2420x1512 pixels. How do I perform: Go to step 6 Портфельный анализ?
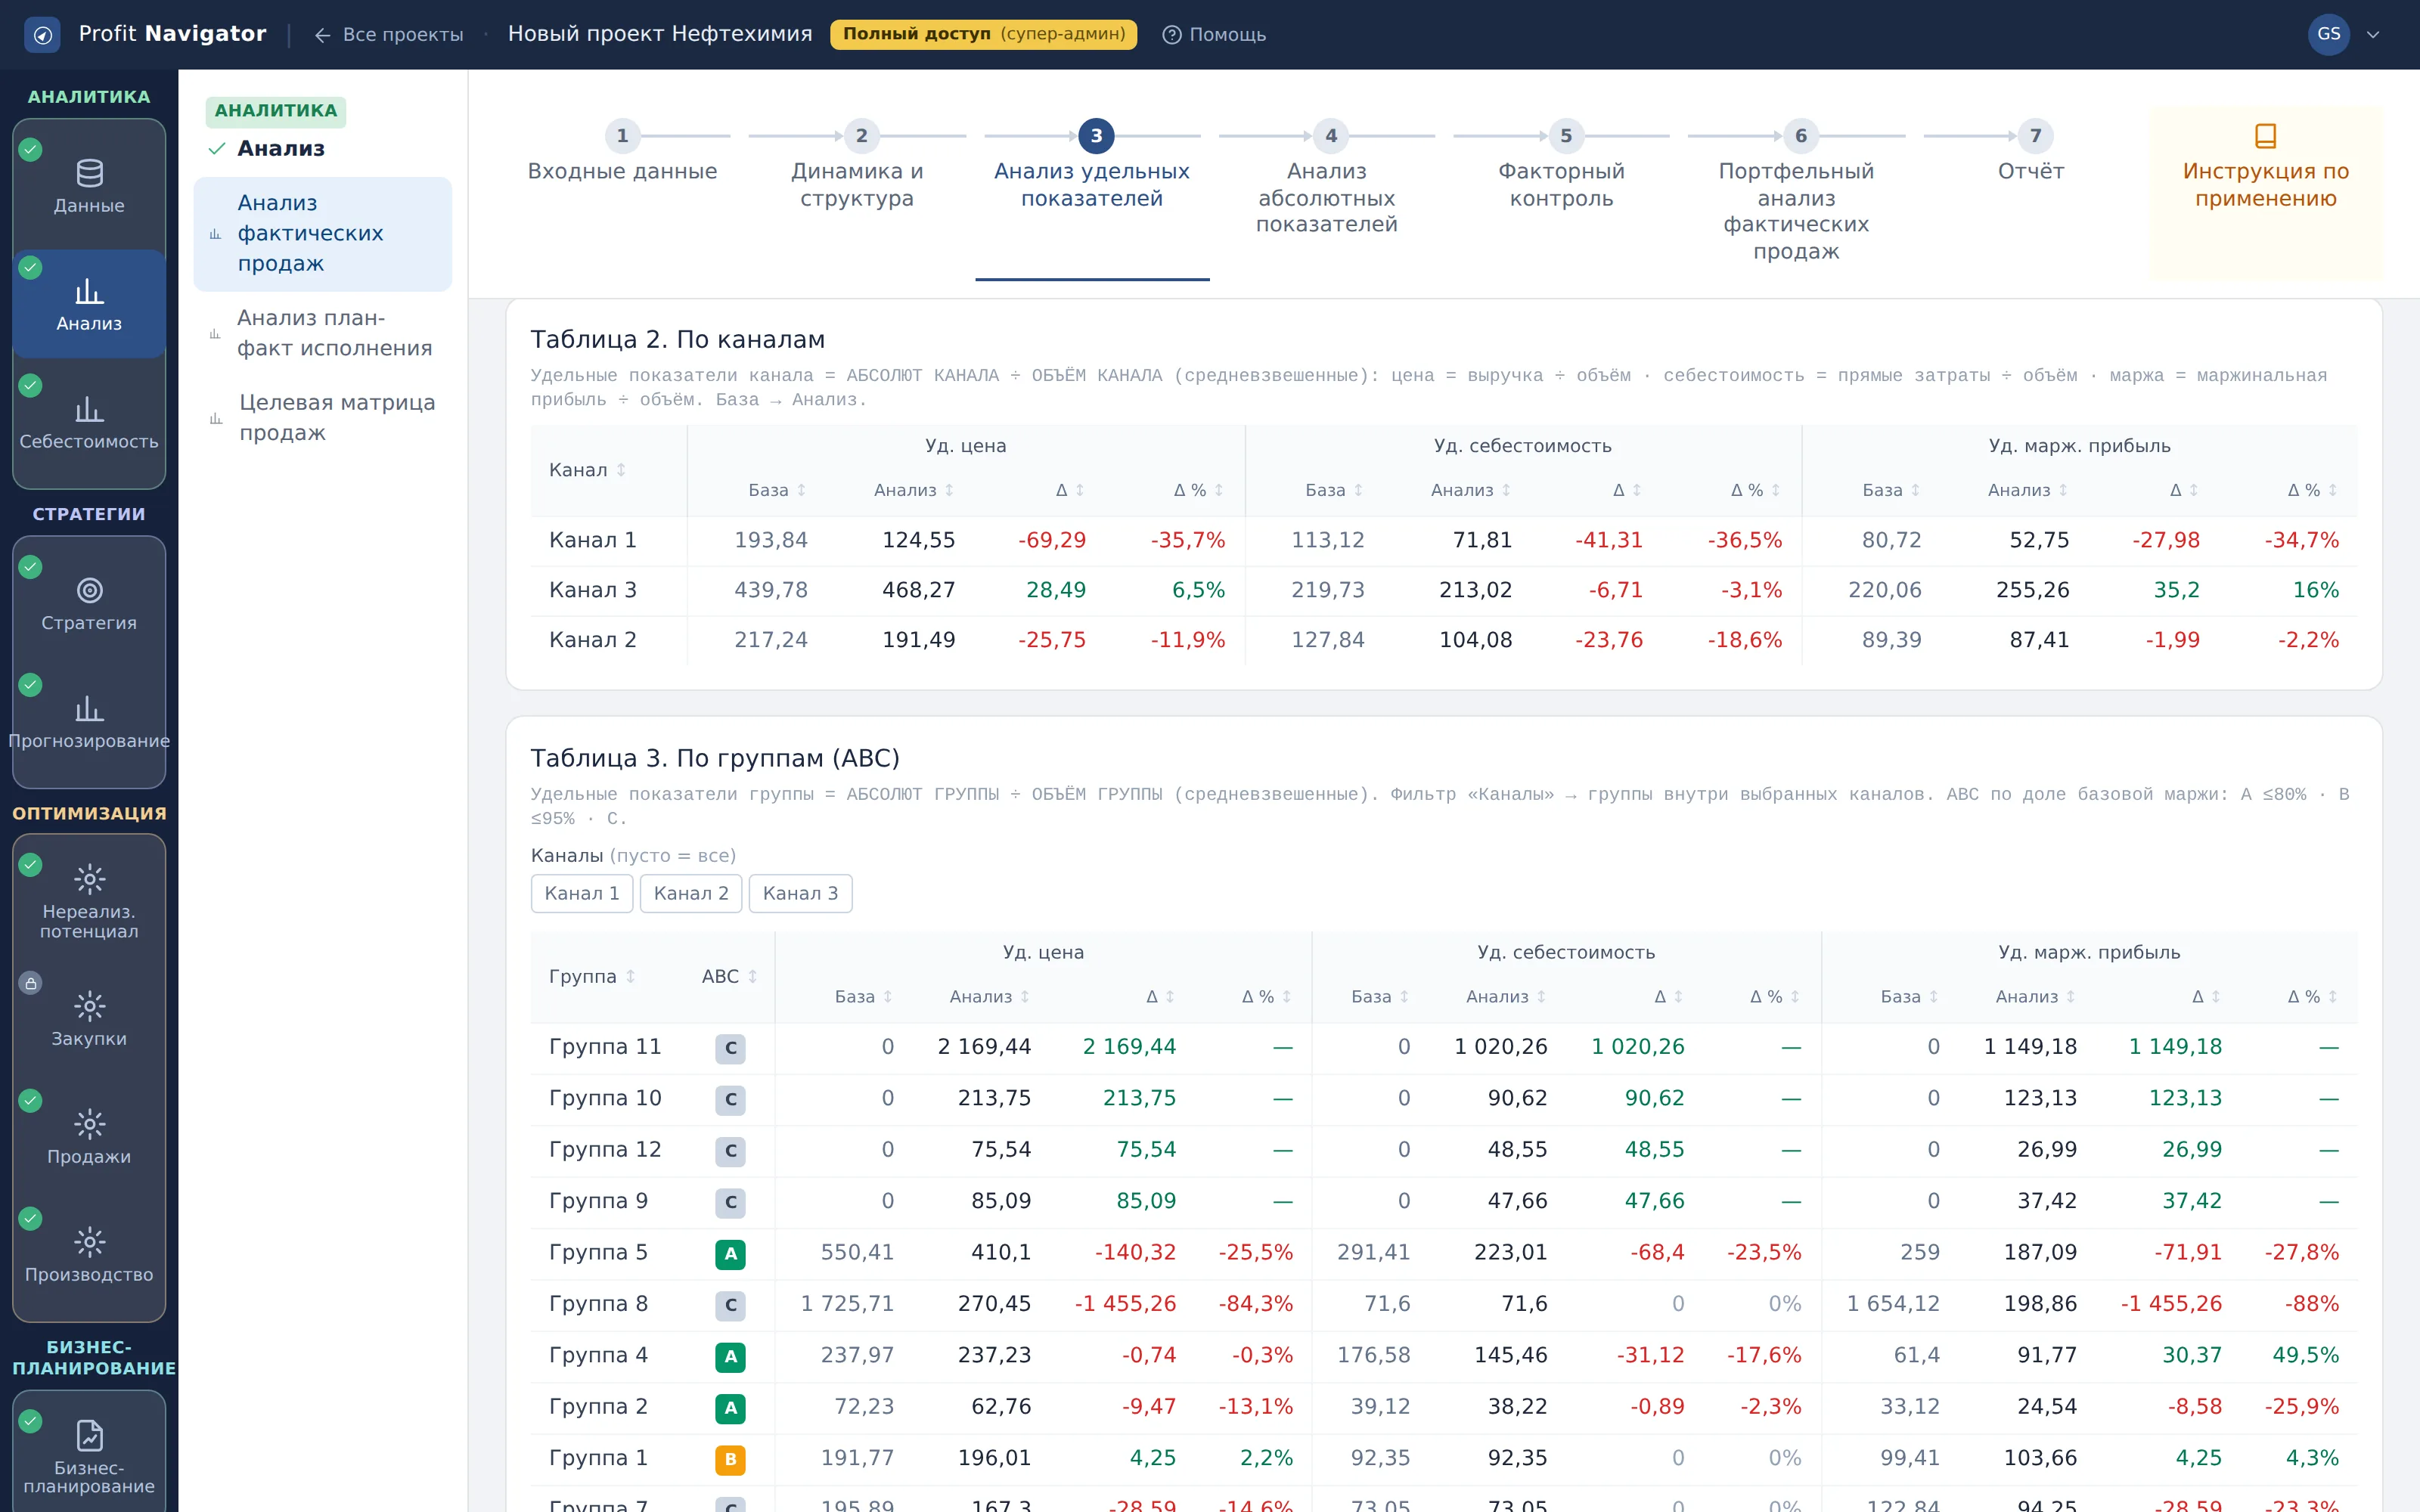(1796, 193)
